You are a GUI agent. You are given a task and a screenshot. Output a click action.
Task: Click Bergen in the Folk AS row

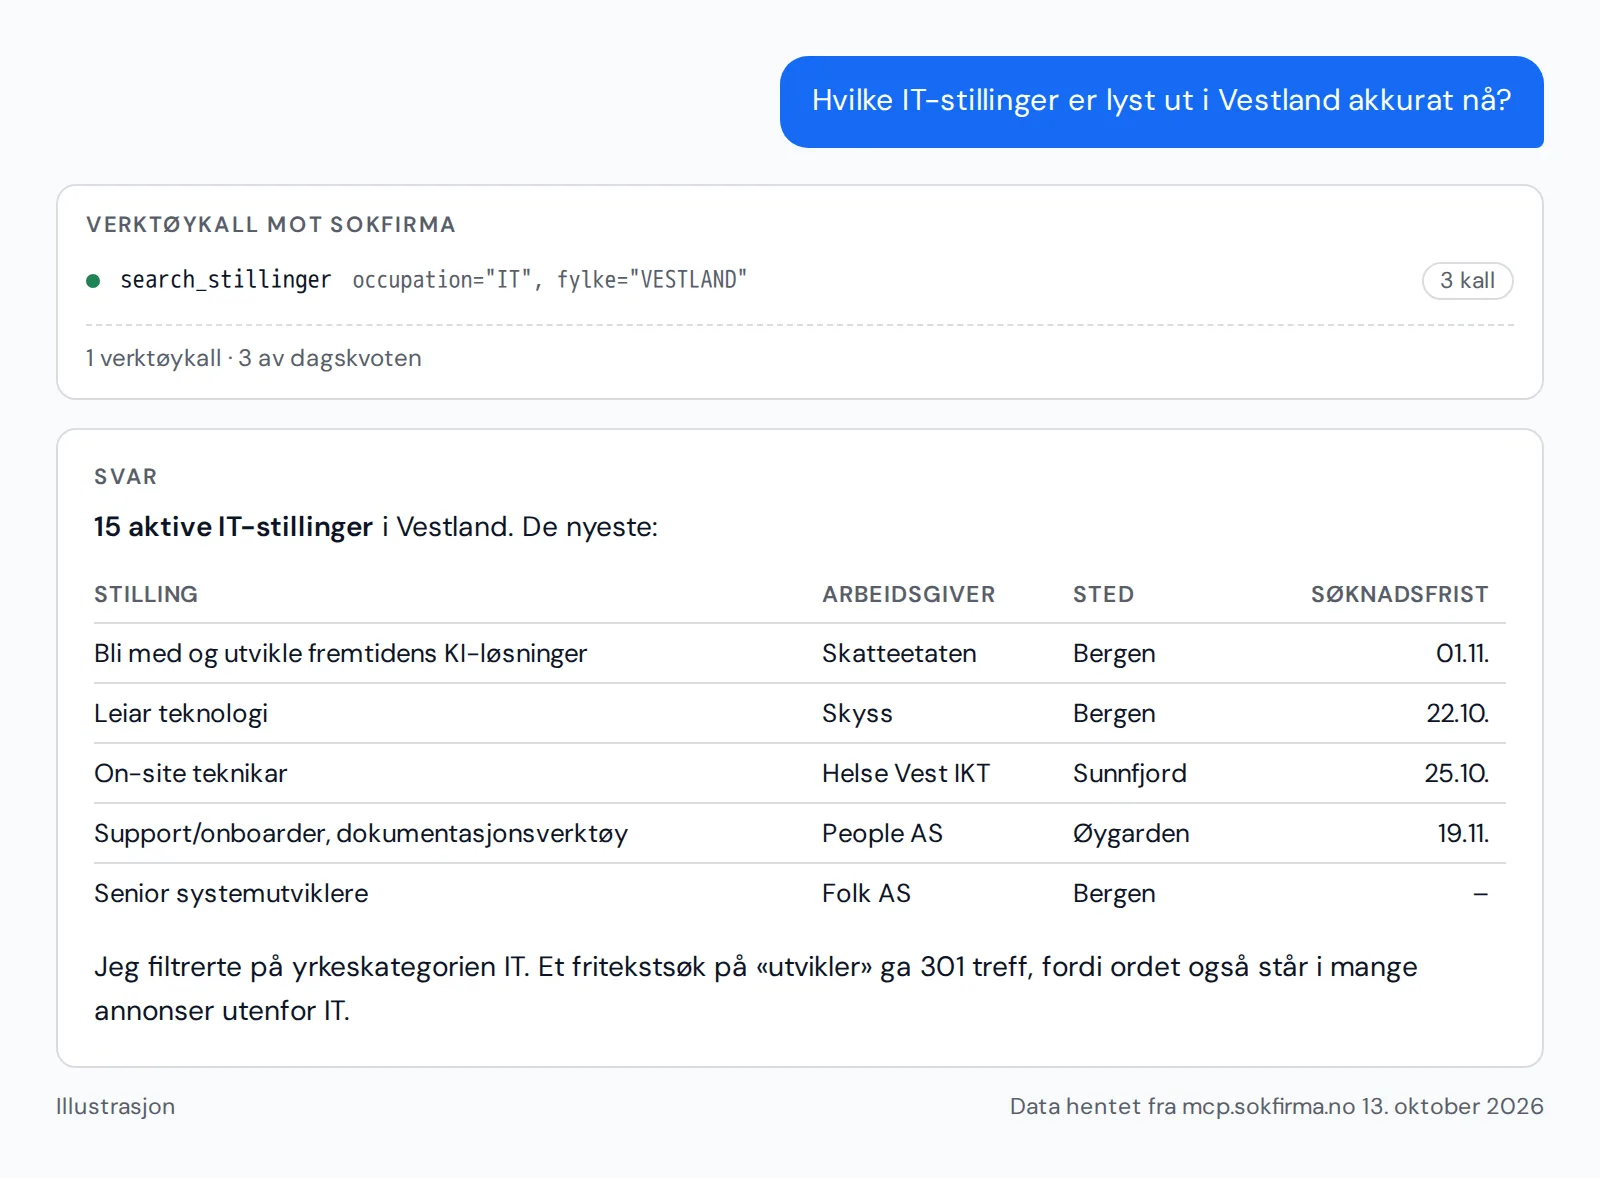[1114, 893]
